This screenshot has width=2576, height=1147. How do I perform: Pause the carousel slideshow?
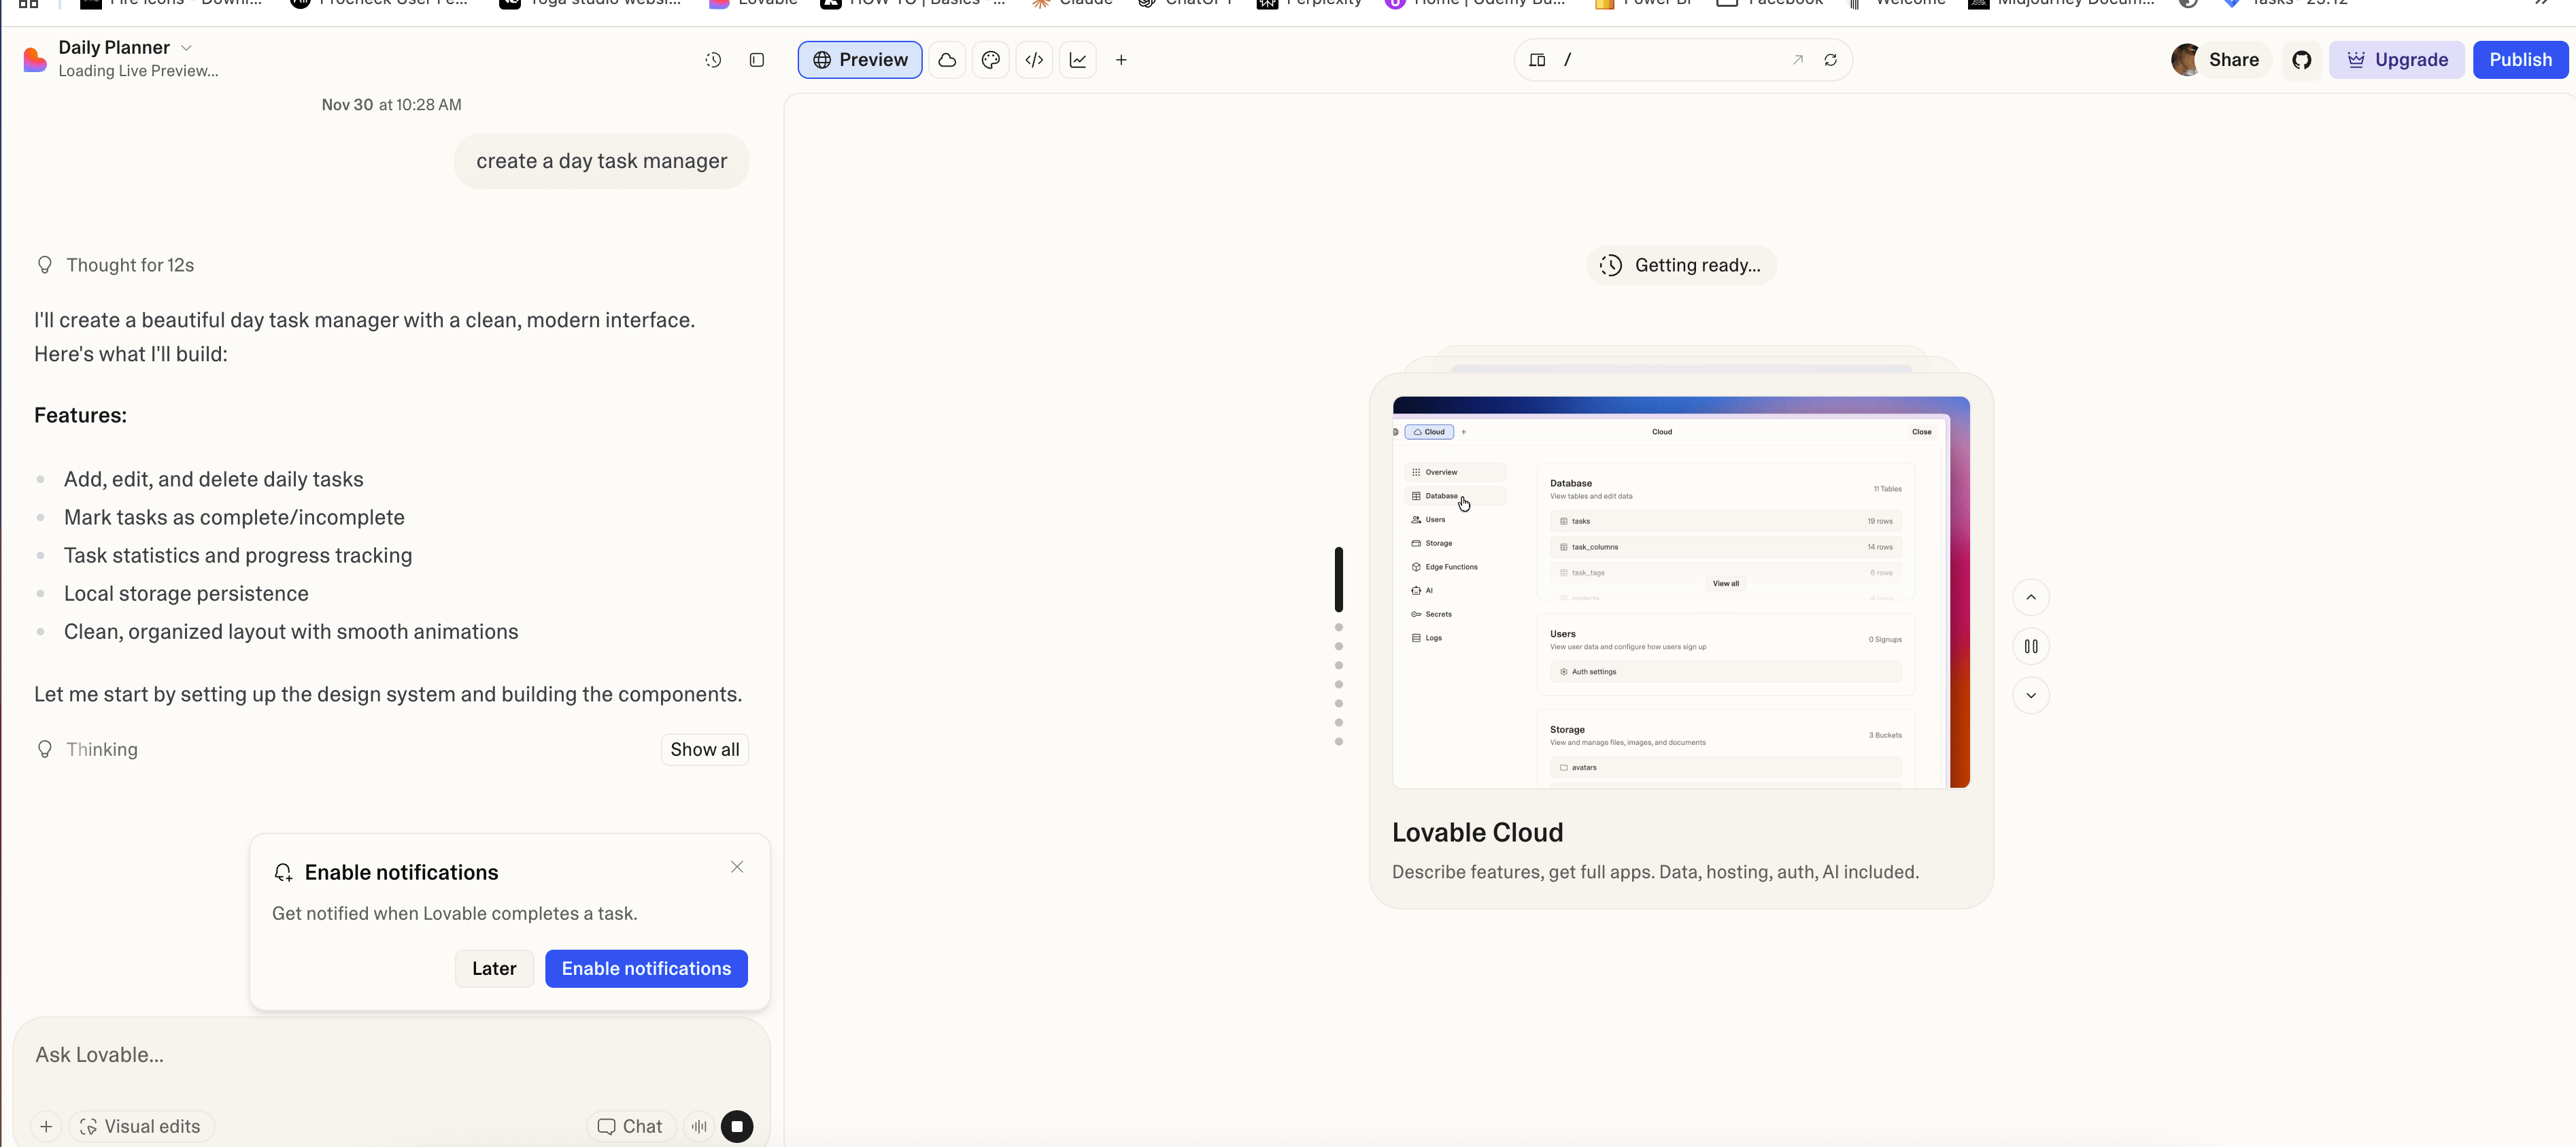coord(2030,646)
